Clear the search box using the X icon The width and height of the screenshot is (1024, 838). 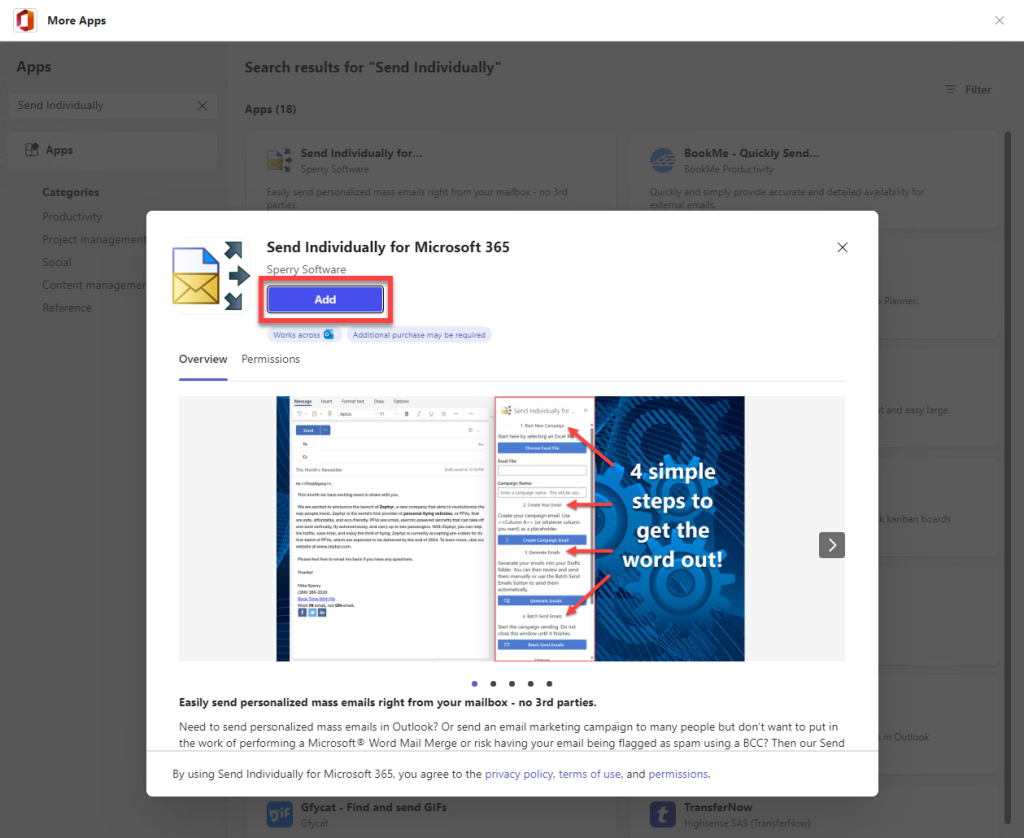coord(201,105)
